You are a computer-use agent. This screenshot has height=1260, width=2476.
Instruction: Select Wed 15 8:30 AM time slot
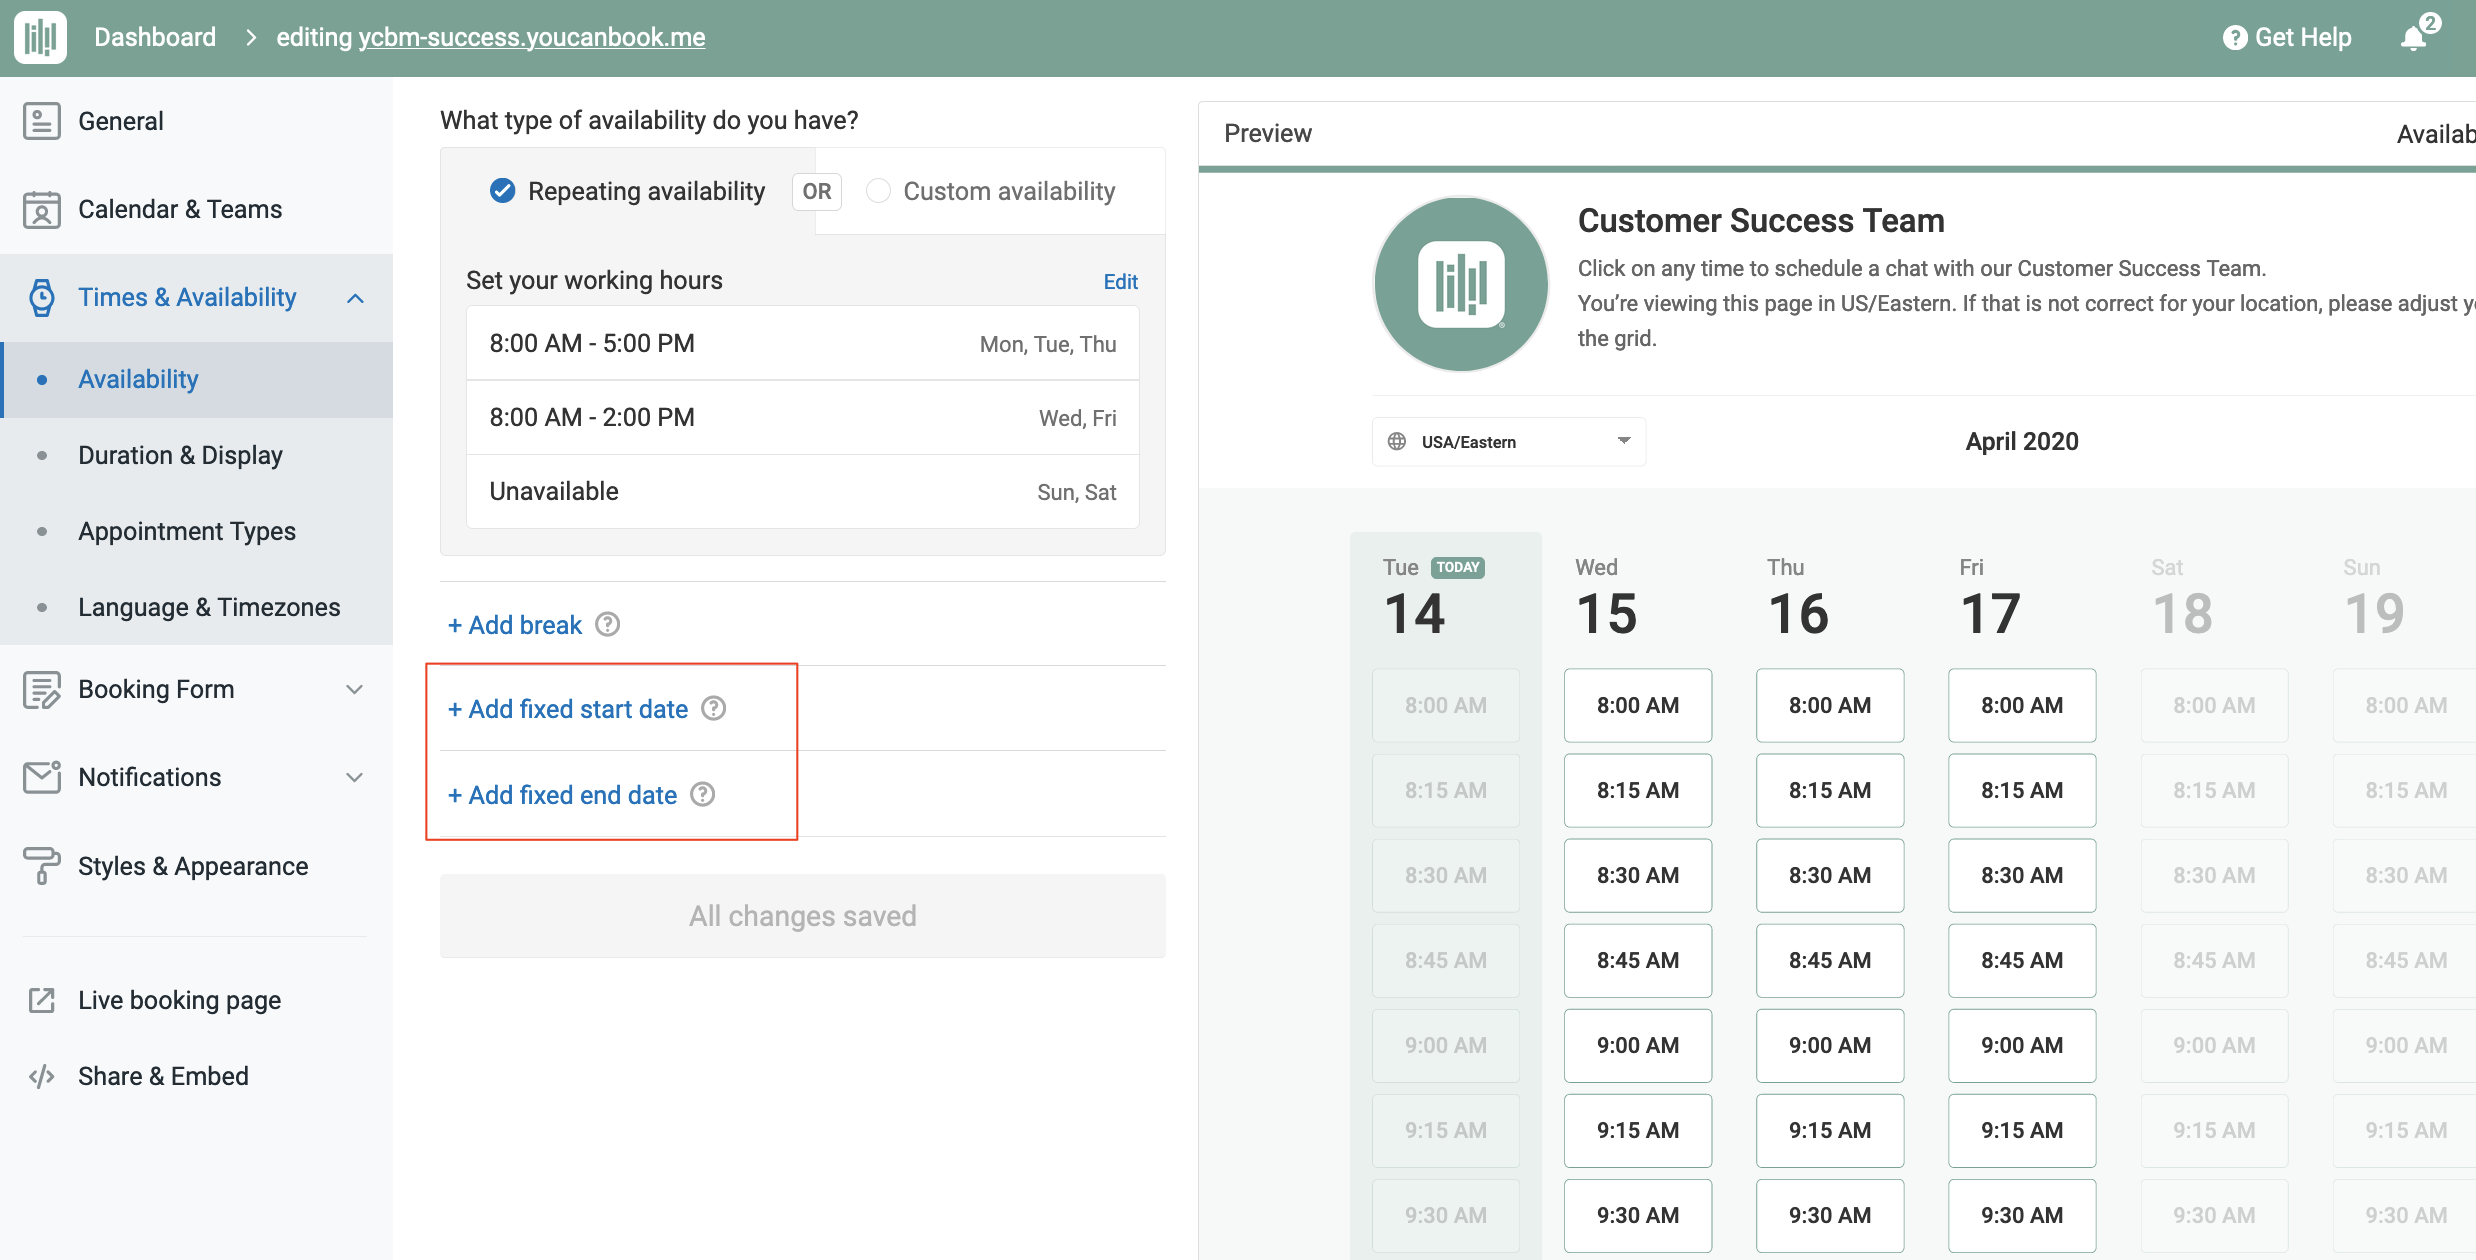pyautogui.click(x=1637, y=875)
